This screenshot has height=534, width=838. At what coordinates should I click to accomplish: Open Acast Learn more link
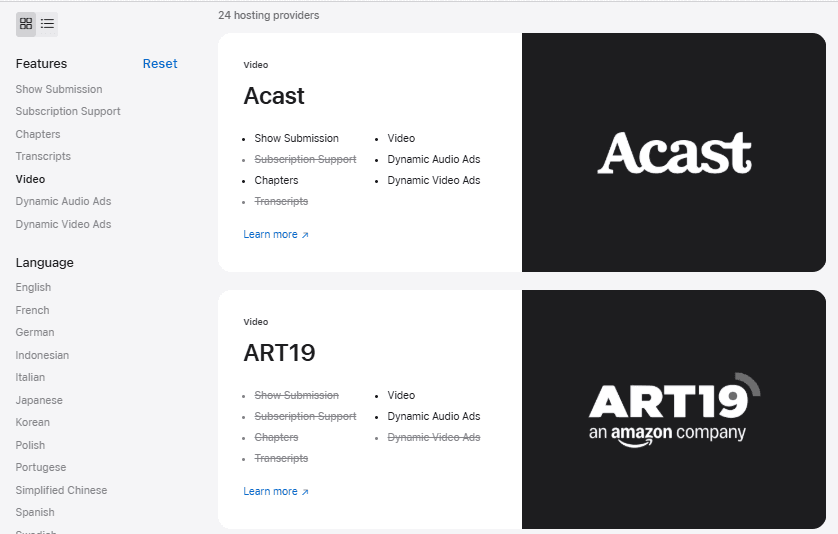276,234
